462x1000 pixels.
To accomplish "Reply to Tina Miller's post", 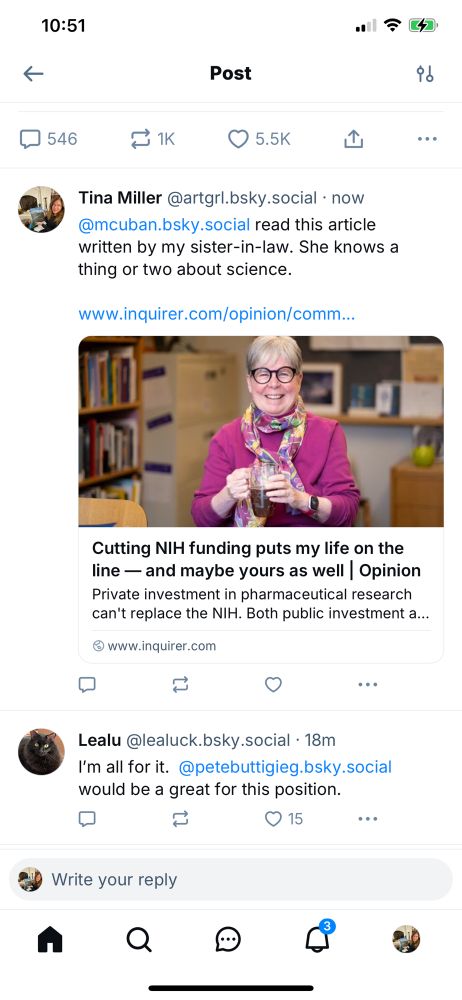I will point(87,684).
